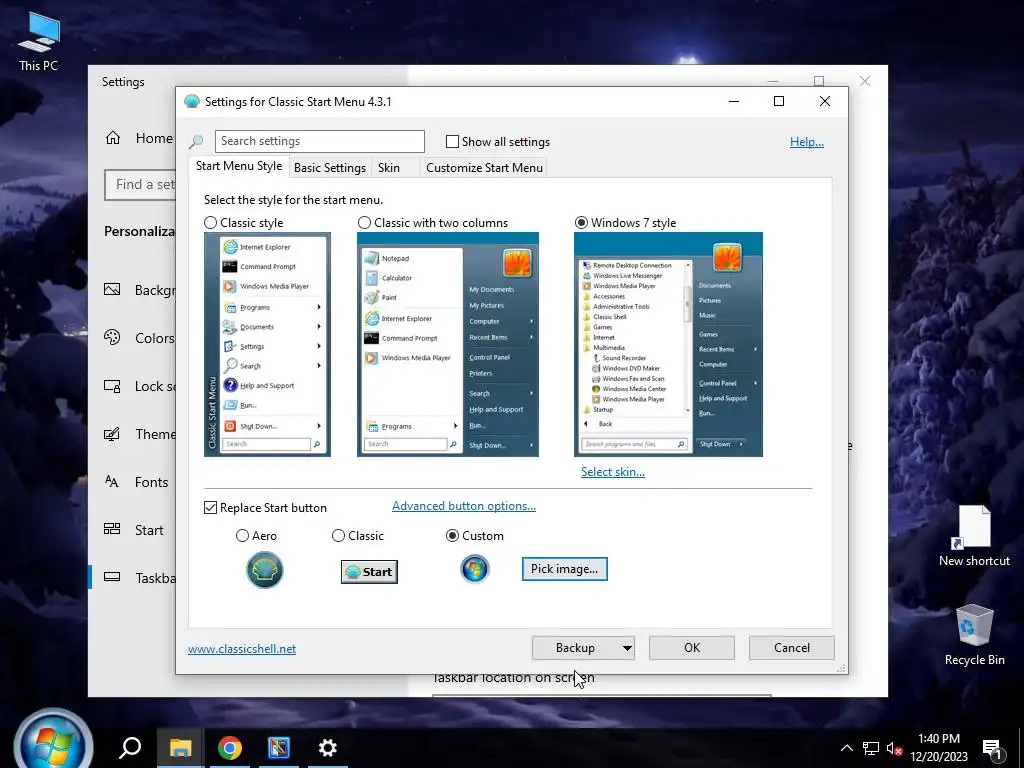Click the Classic style menu preview thumbnail
The width and height of the screenshot is (1024, 768).
tap(267, 344)
